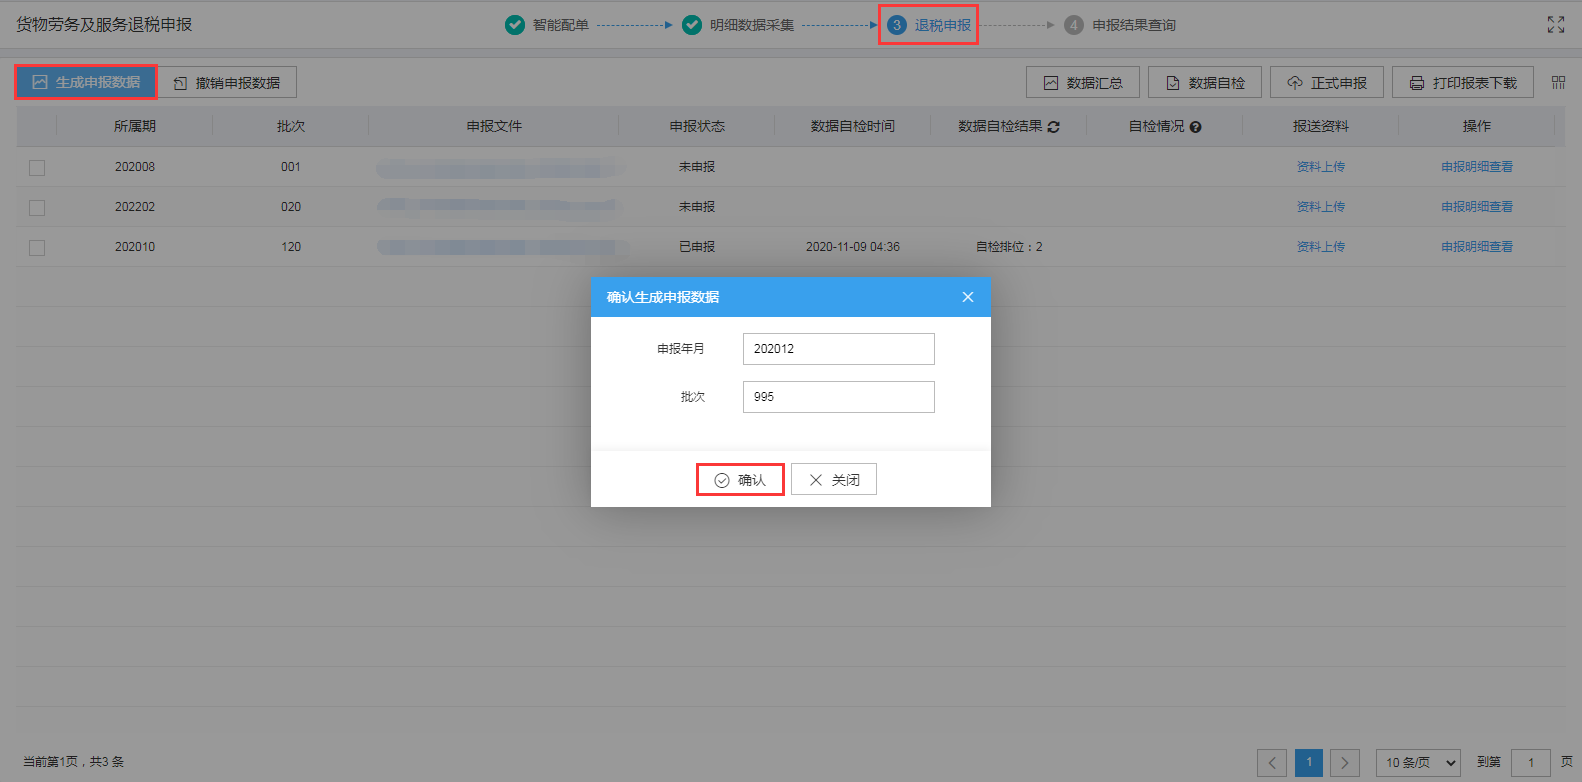
Task: Click 撤销申报数据 button
Action: pos(227,82)
